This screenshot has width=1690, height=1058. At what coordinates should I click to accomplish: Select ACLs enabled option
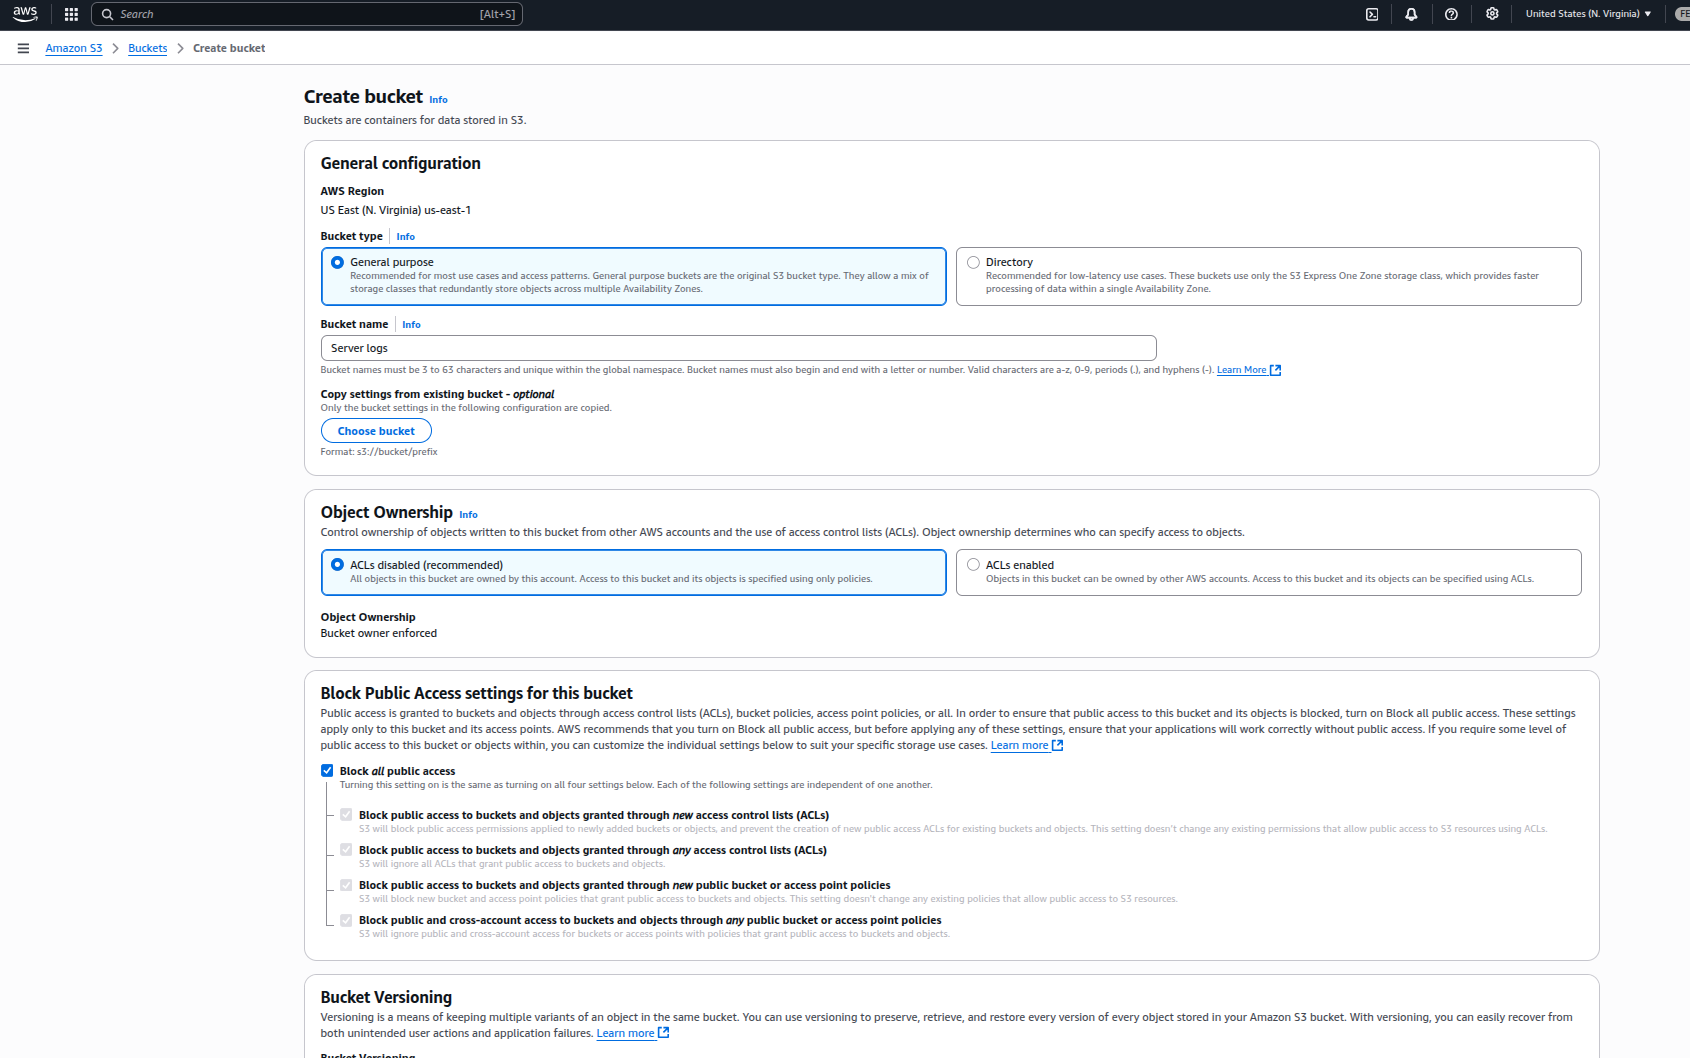click(1268, 572)
